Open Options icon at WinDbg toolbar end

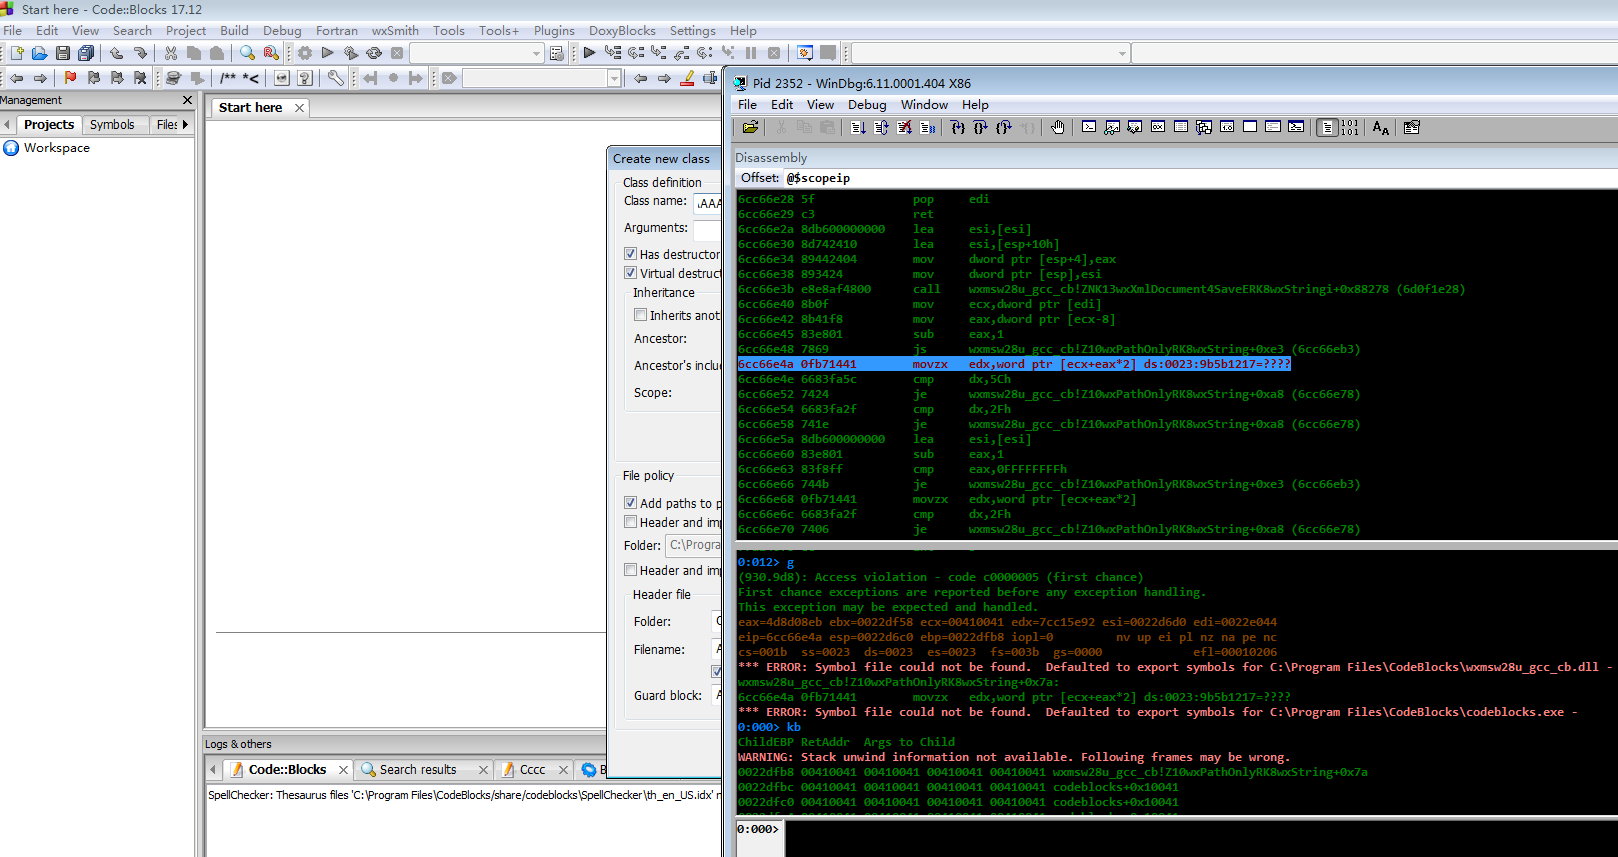[x=1412, y=127]
